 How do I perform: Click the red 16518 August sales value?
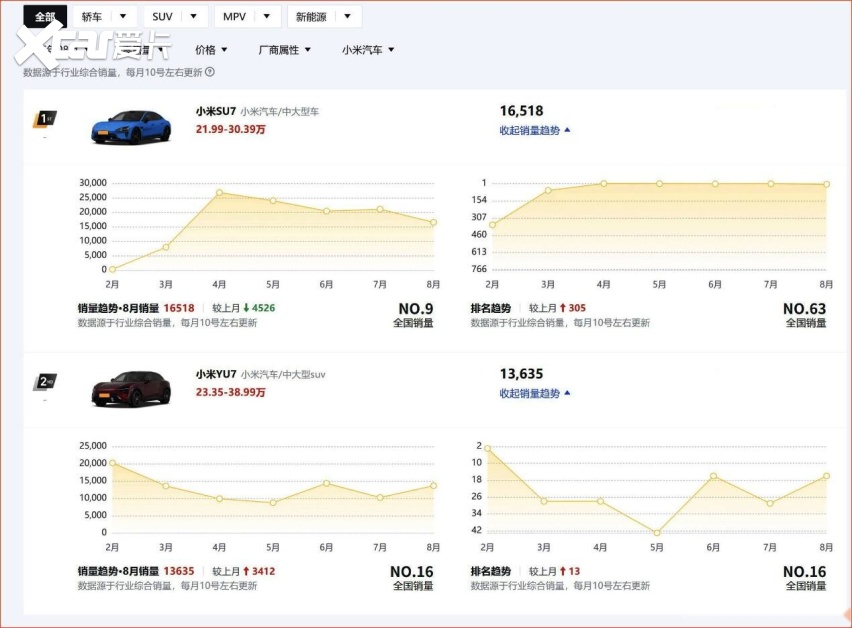pyautogui.click(x=179, y=308)
